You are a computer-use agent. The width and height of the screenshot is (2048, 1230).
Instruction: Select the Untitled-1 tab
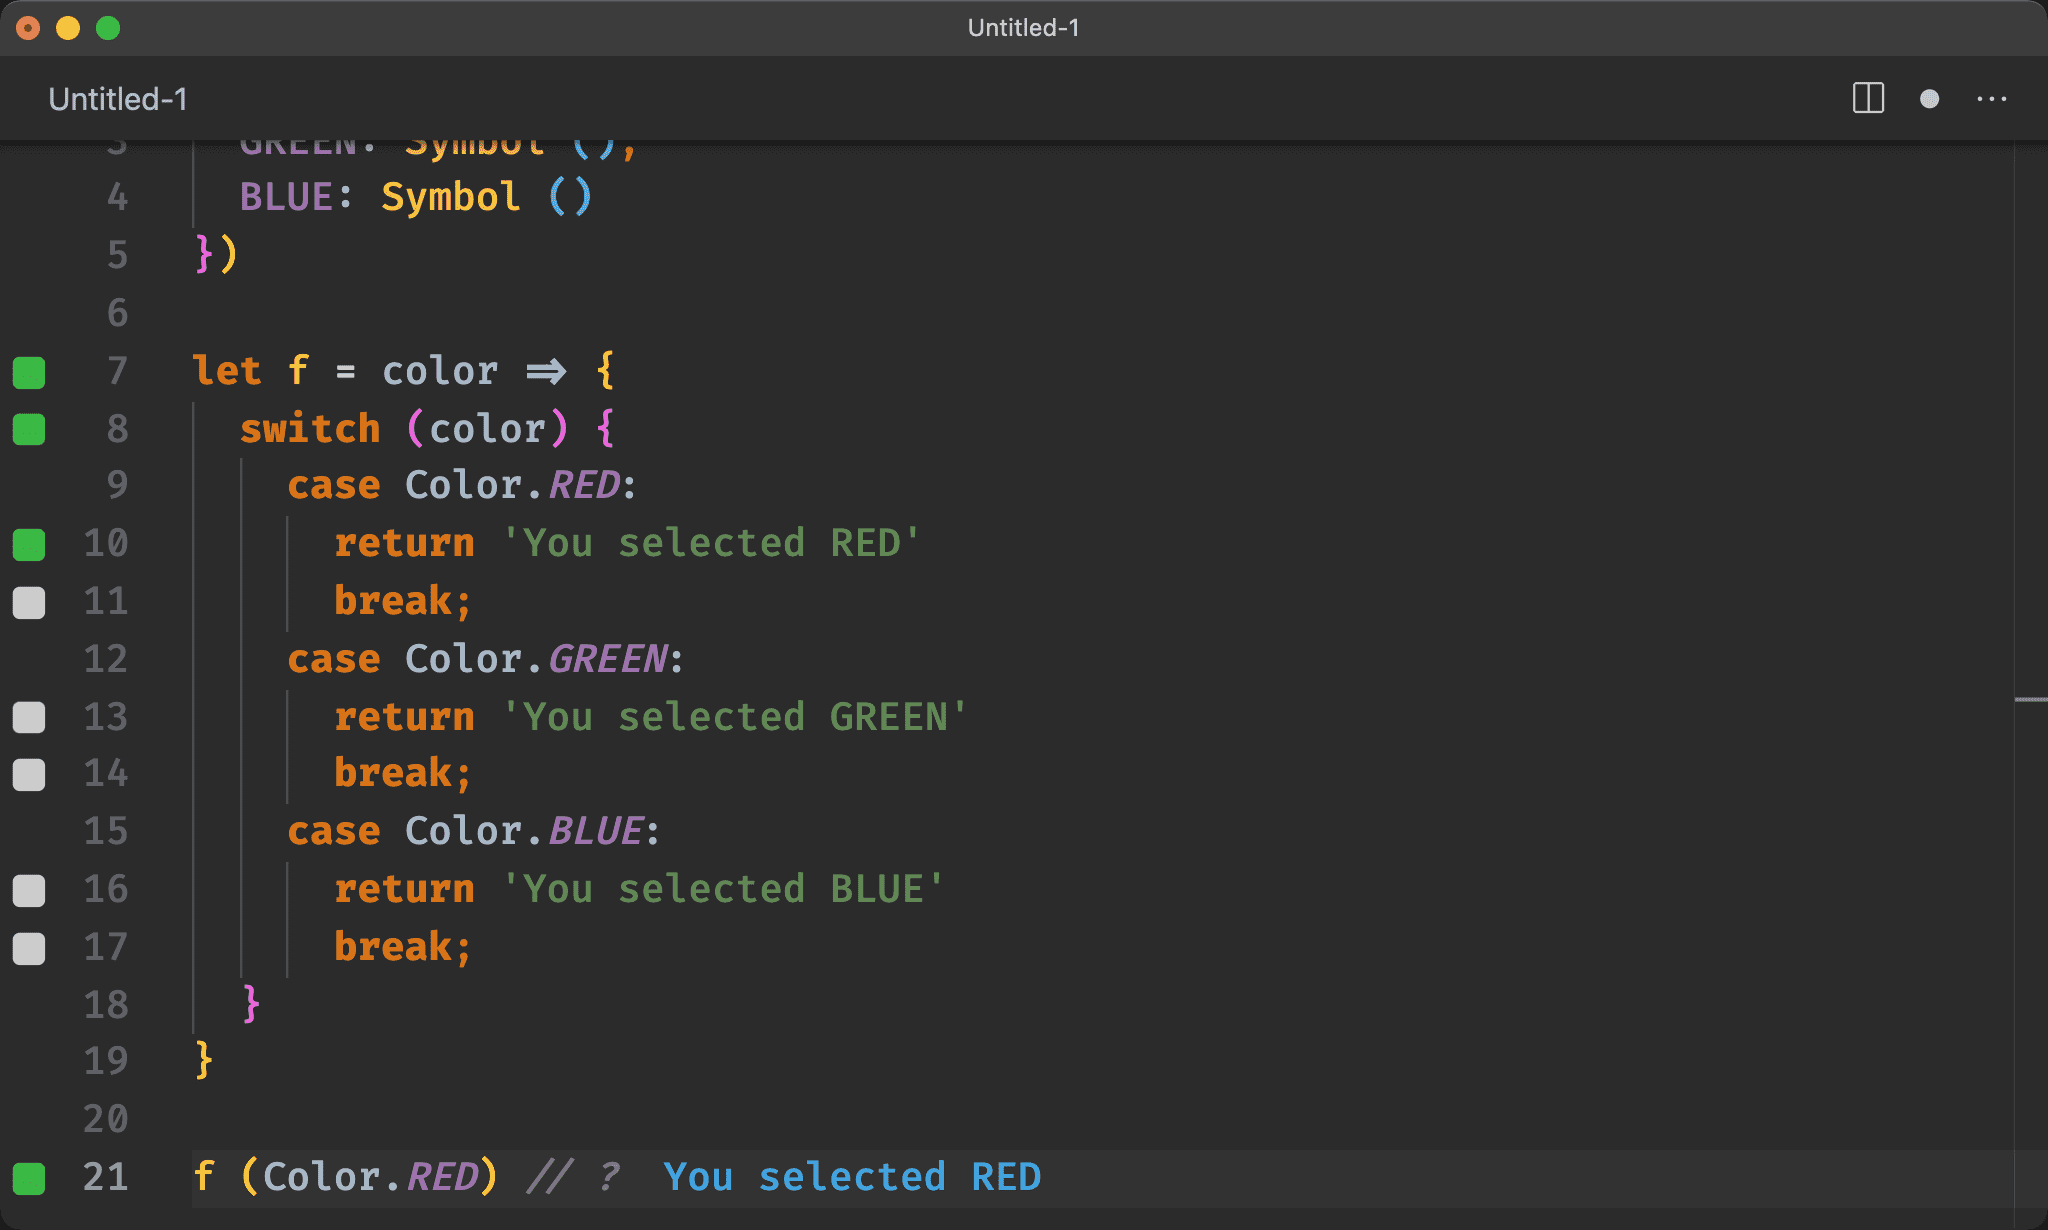pyautogui.click(x=117, y=99)
